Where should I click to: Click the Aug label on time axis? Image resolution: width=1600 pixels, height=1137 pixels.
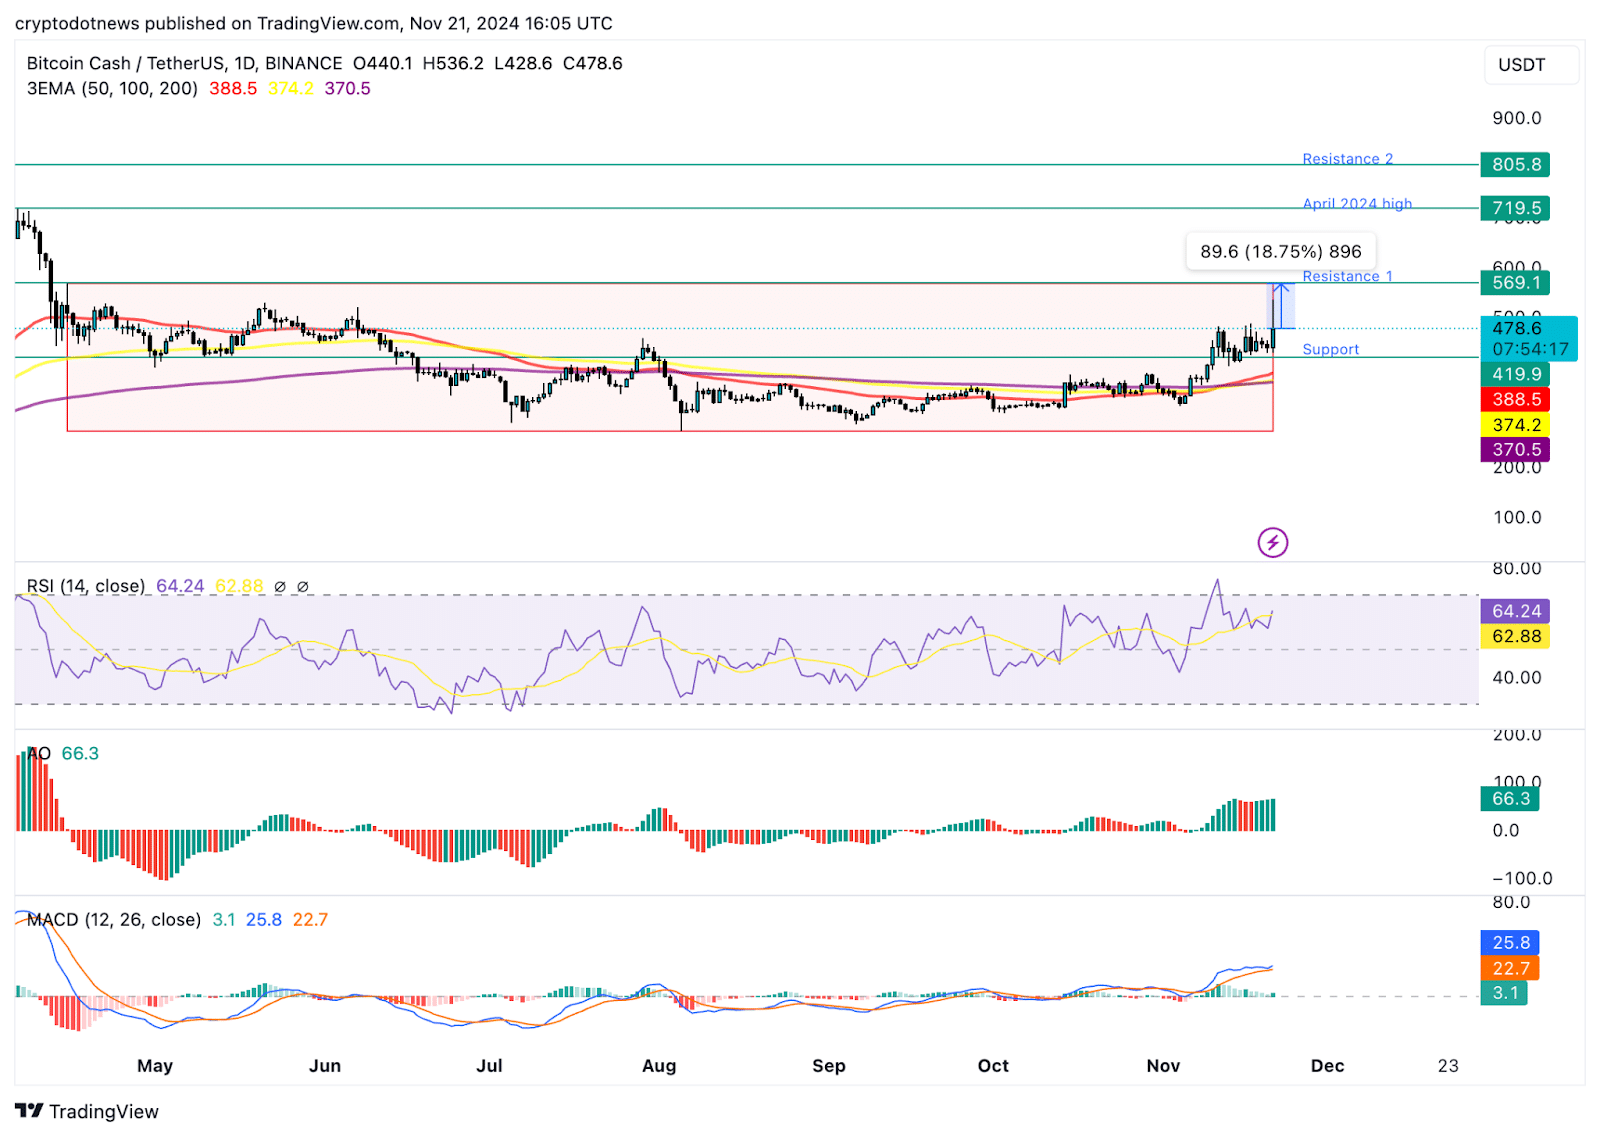click(x=659, y=1065)
